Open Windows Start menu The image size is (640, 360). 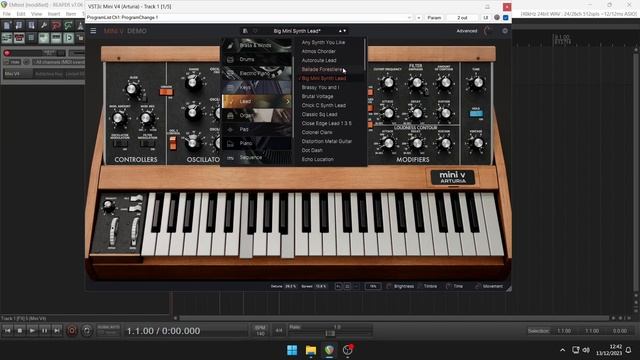(292, 350)
